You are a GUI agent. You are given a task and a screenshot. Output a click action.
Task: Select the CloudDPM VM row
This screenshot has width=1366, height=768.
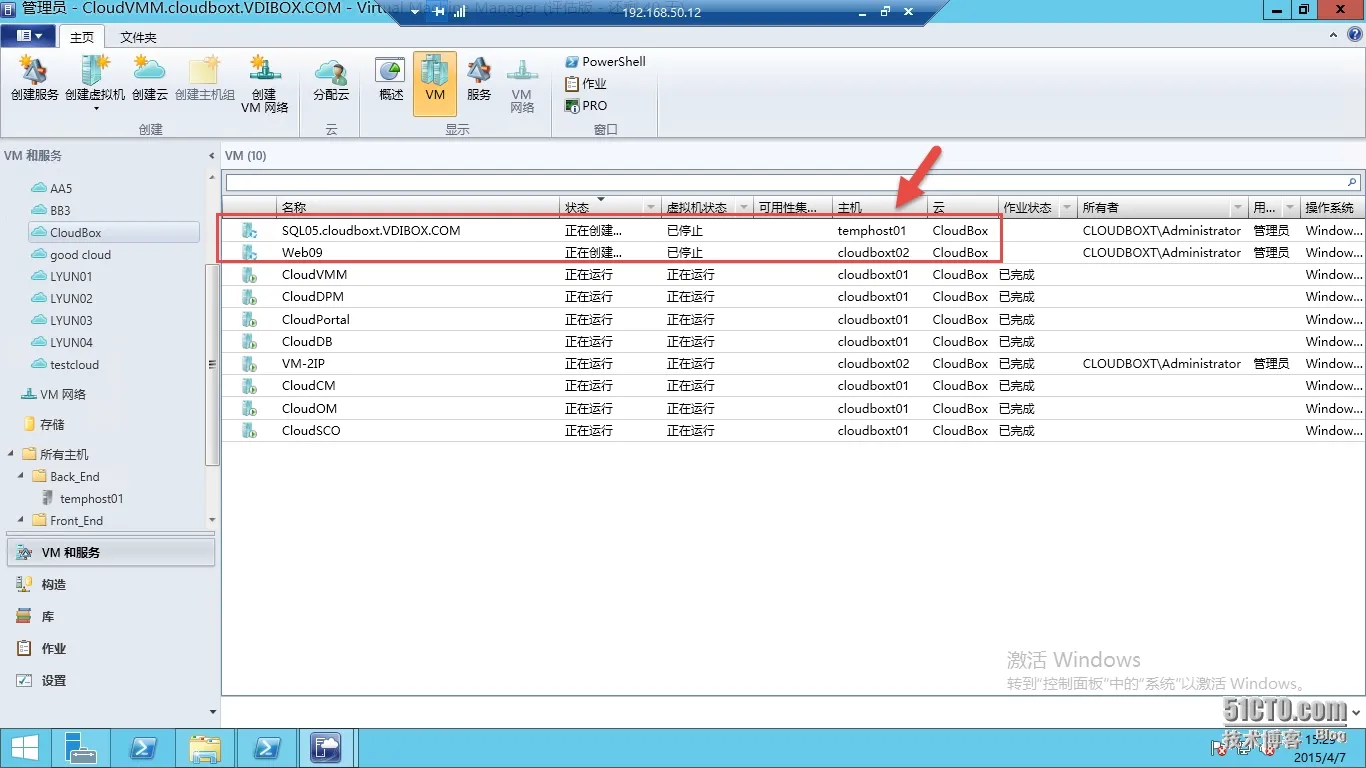tap(793, 297)
